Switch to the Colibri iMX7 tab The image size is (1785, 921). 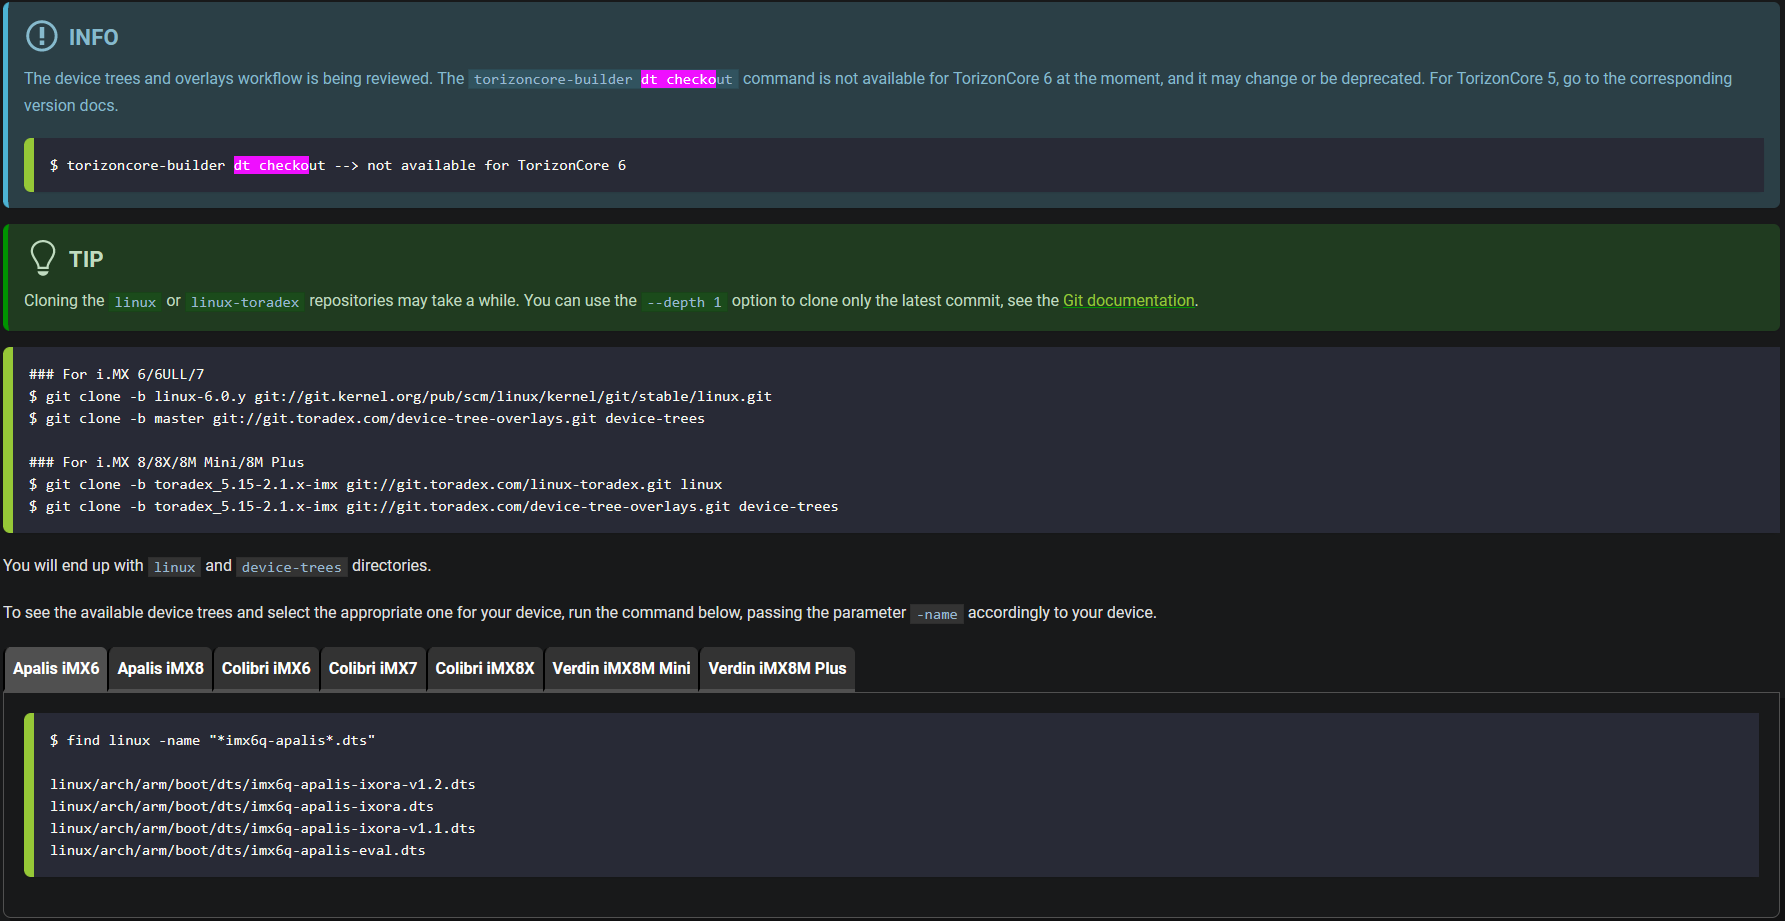373,668
